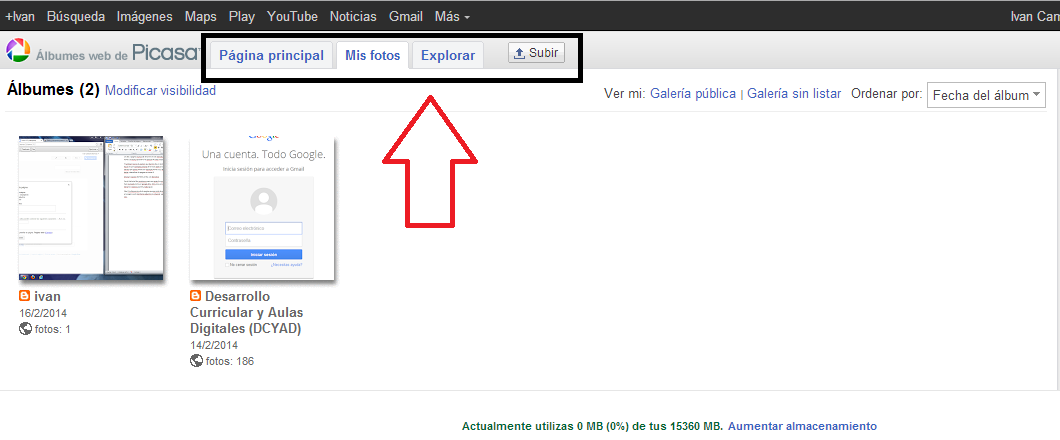
Task: Open Play from the top bar
Action: [242, 16]
